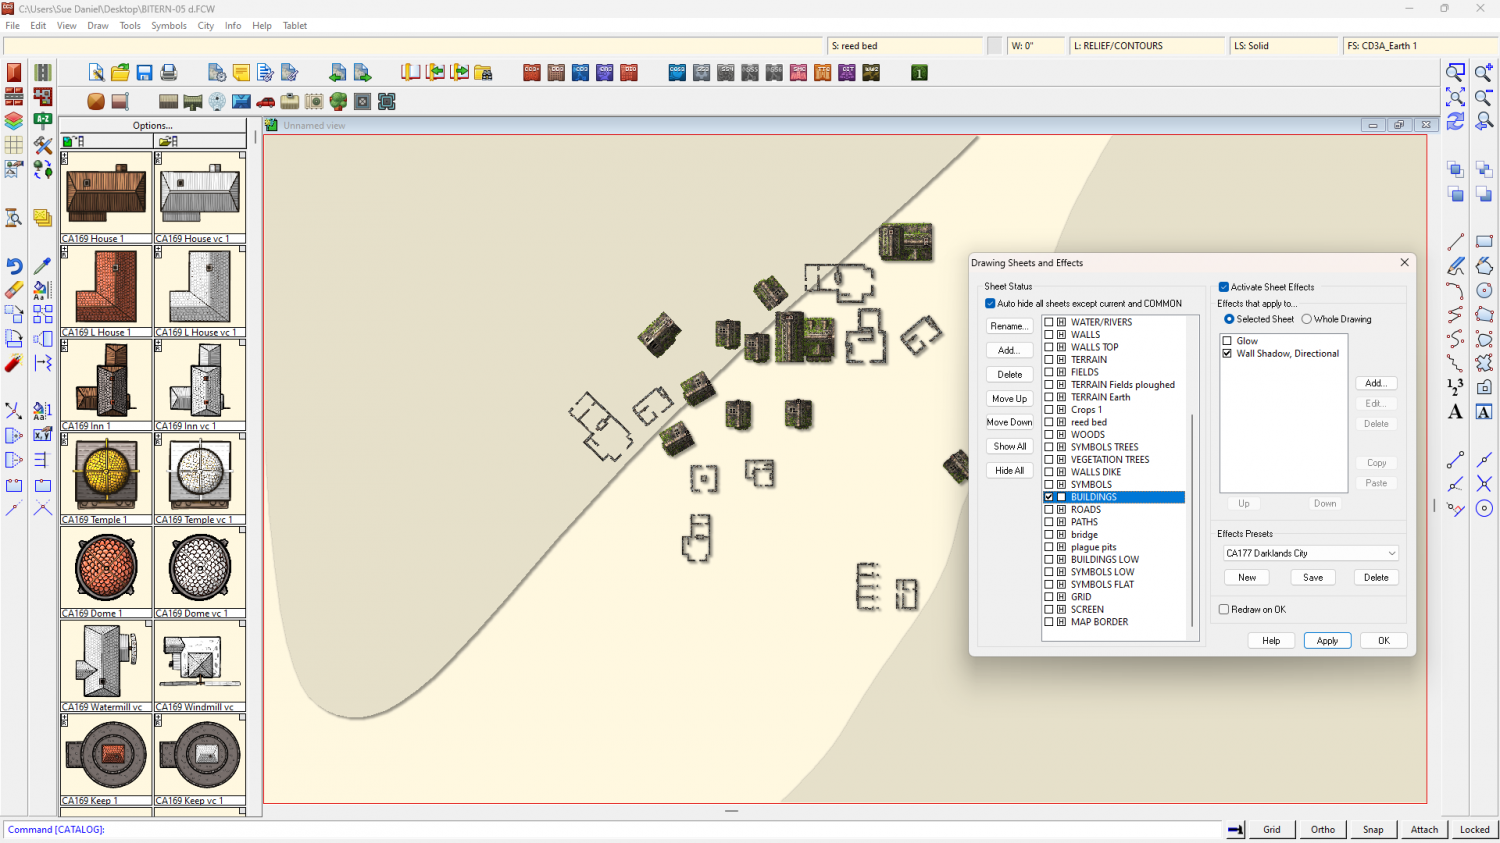Toggle Auto hide all sheets checkbox
Viewport: 1500px width, 843px height.
pos(990,303)
